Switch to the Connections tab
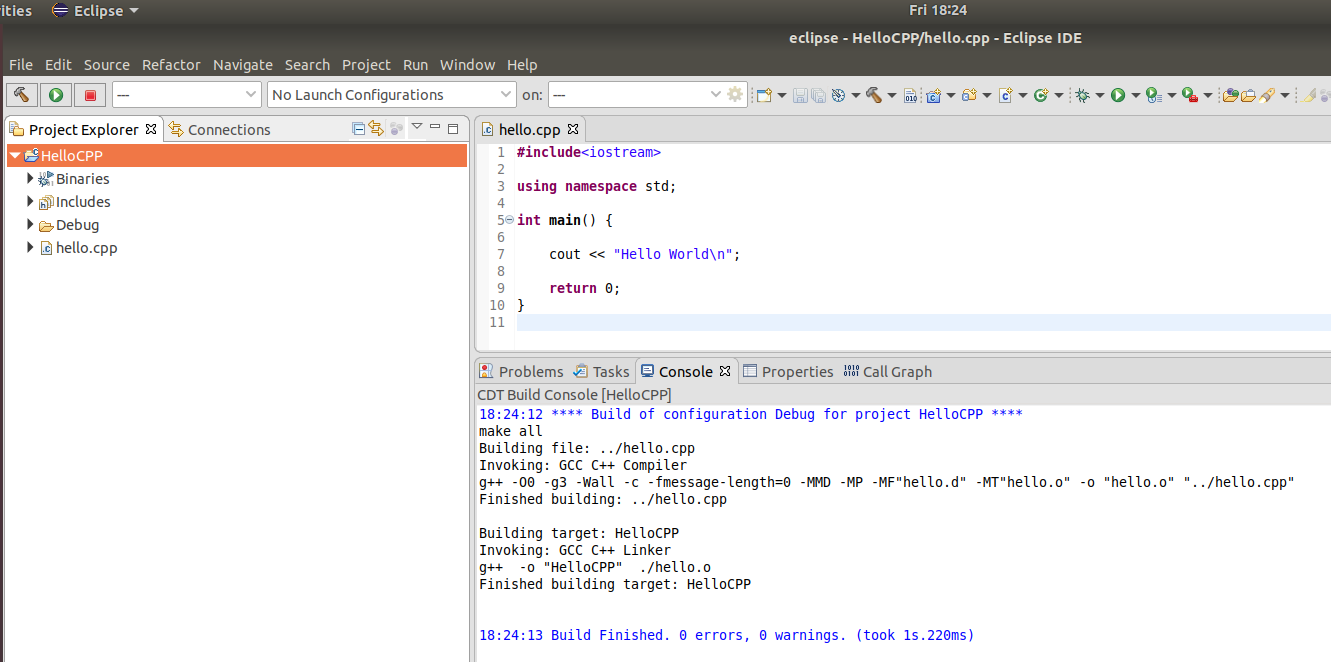 (x=219, y=129)
